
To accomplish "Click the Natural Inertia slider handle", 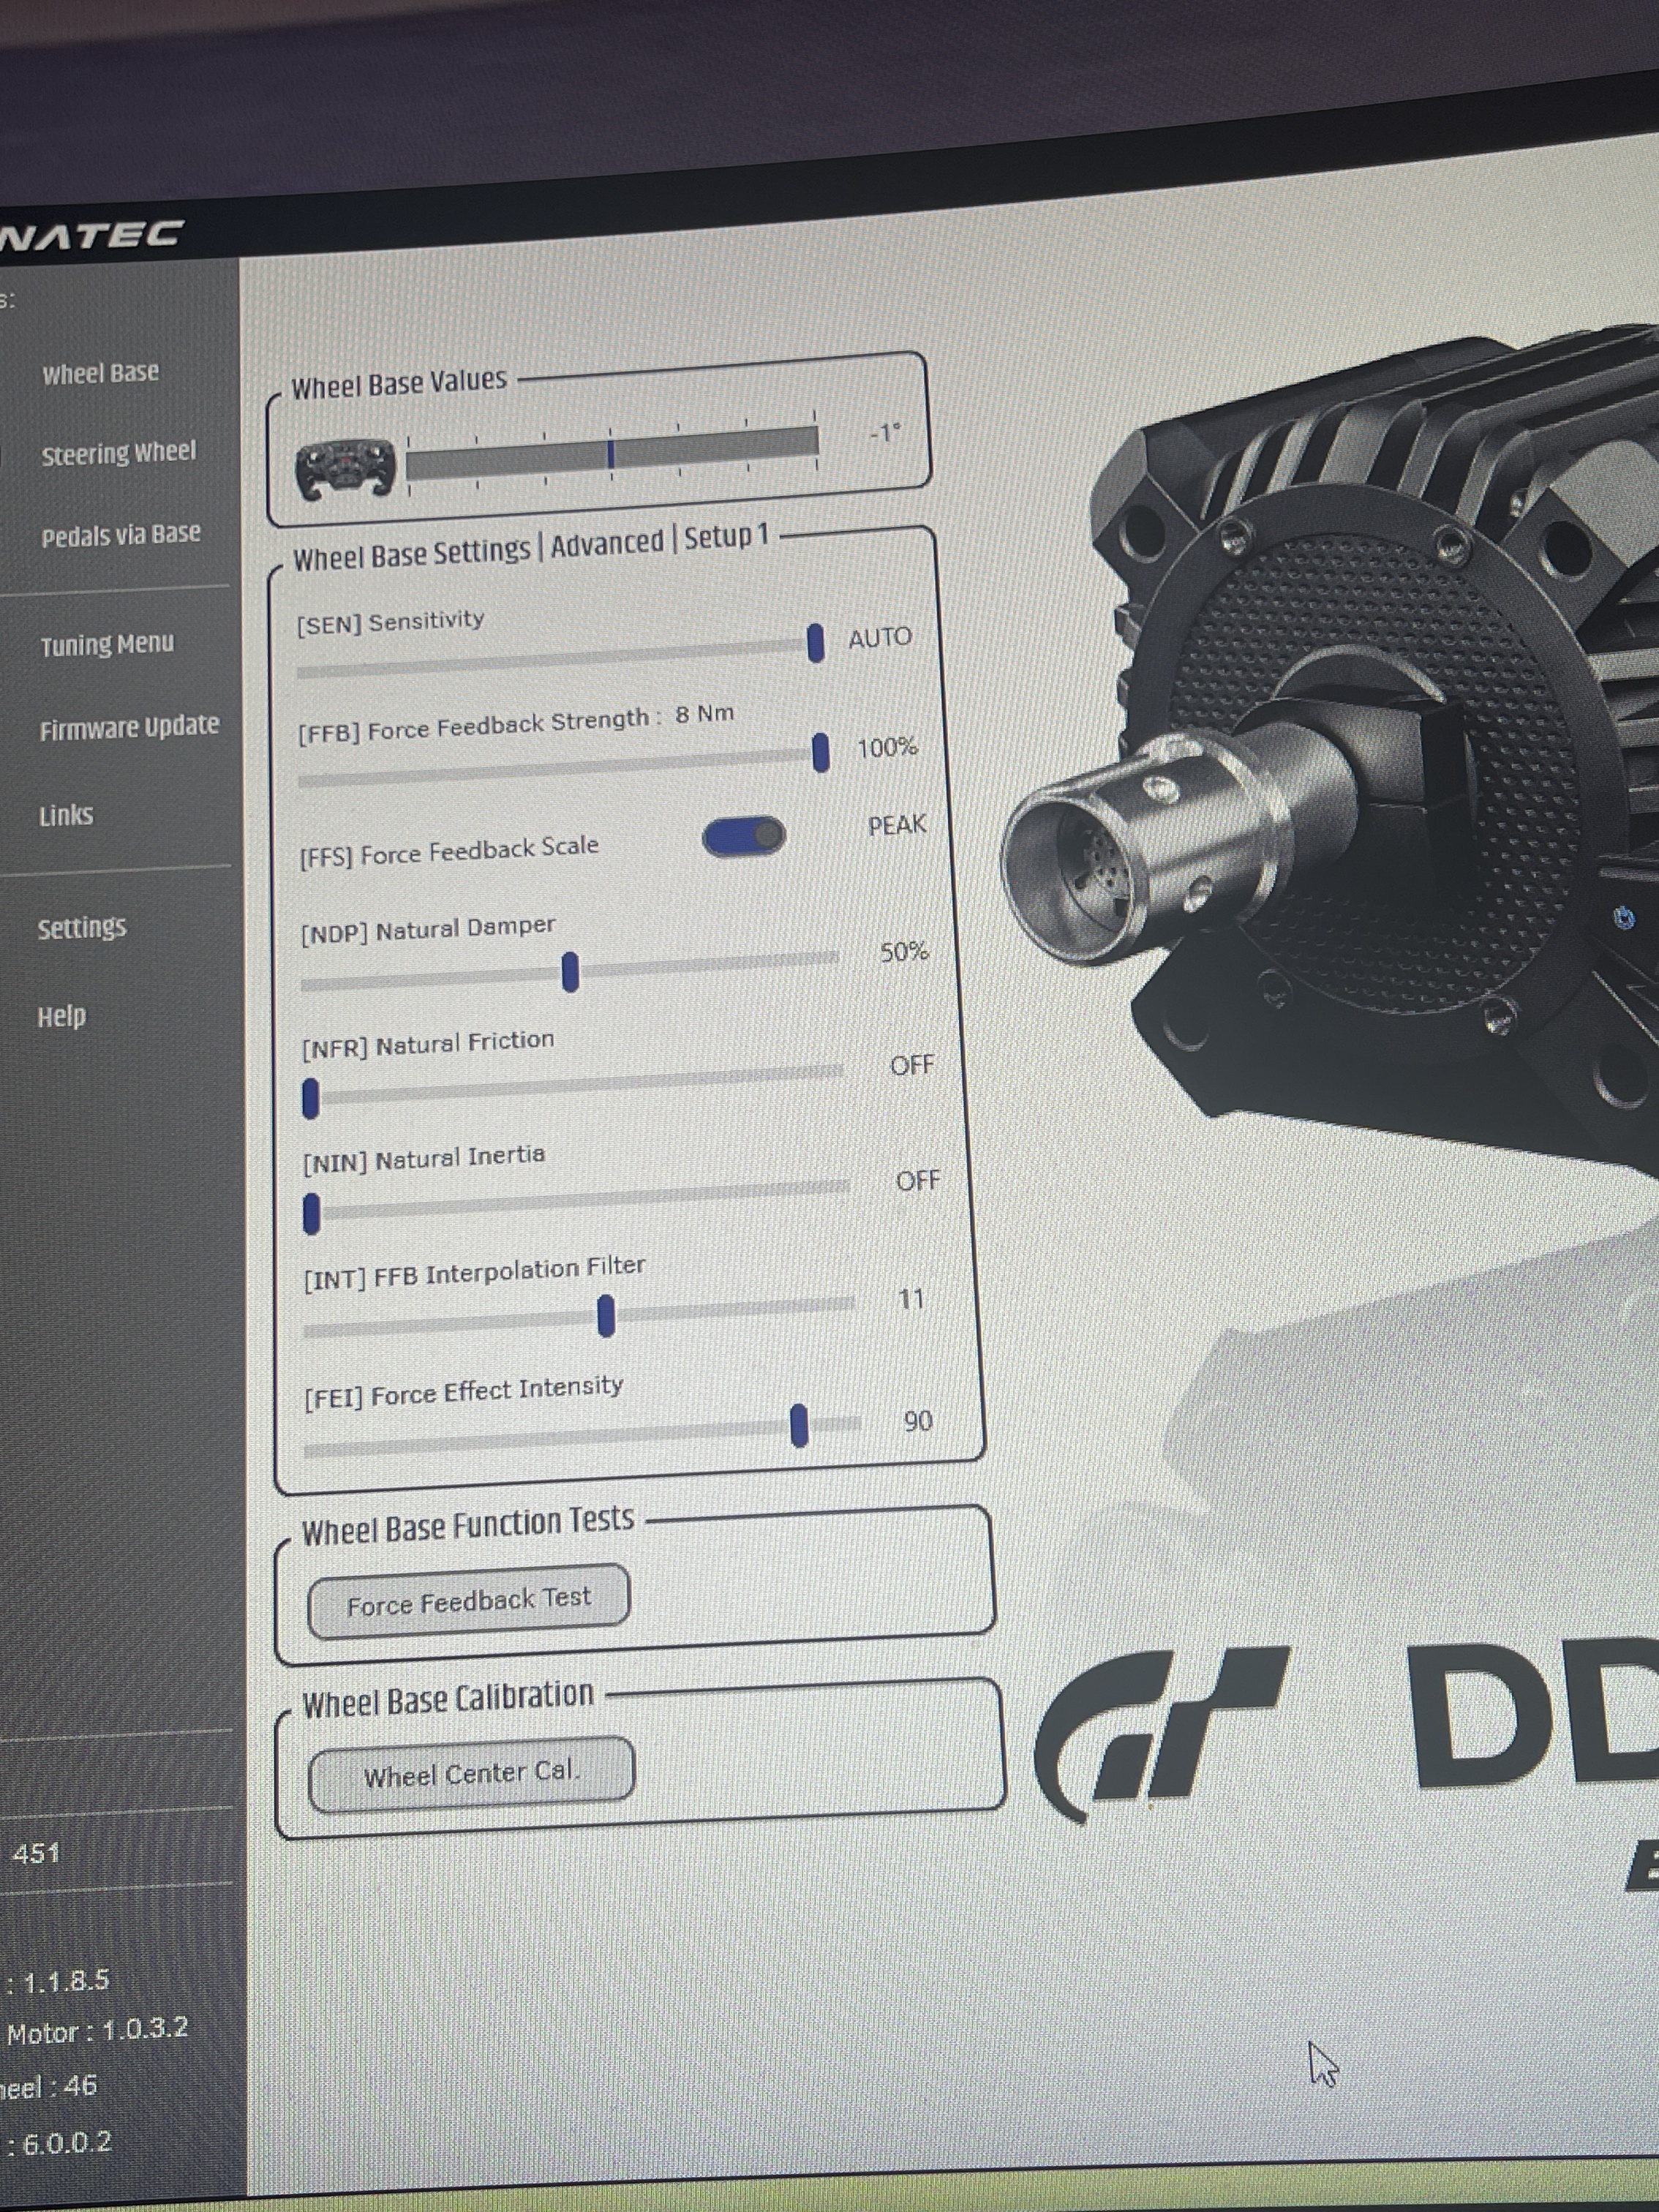I will point(312,1214).
